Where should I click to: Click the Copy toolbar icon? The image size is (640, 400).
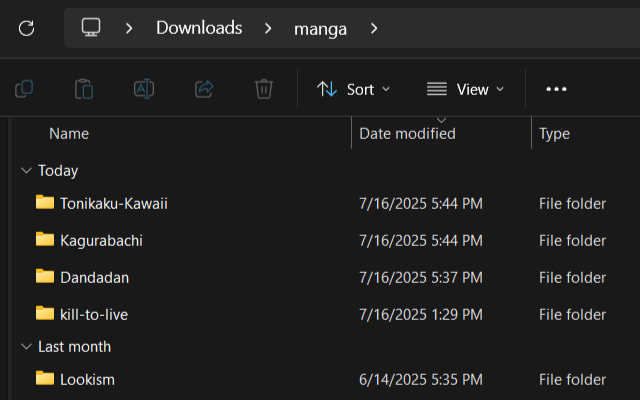[24, 89]
